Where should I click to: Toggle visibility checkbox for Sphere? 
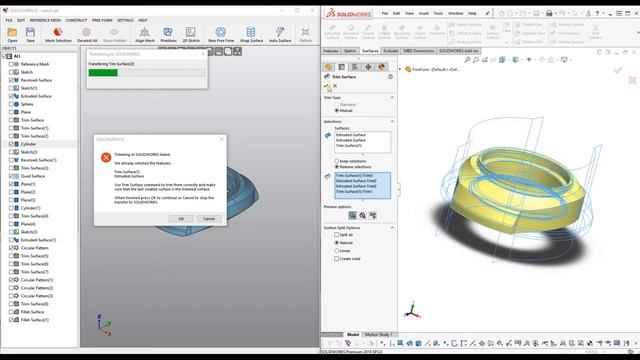click(11, 104)
